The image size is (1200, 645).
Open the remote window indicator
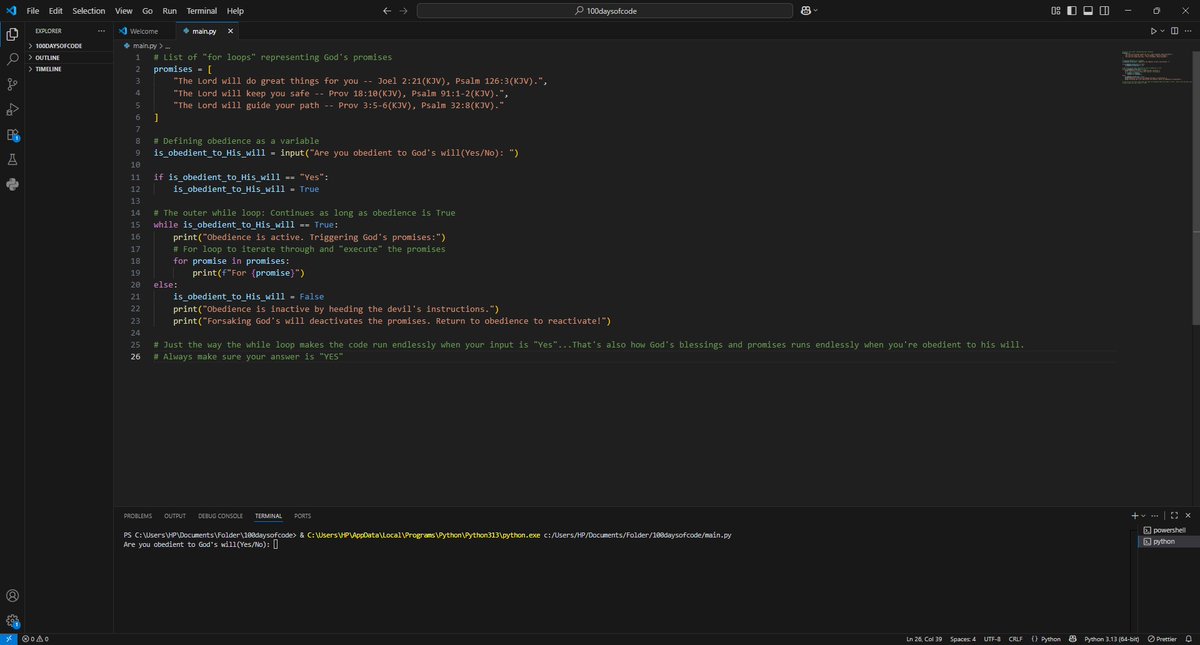coord(8,638)
